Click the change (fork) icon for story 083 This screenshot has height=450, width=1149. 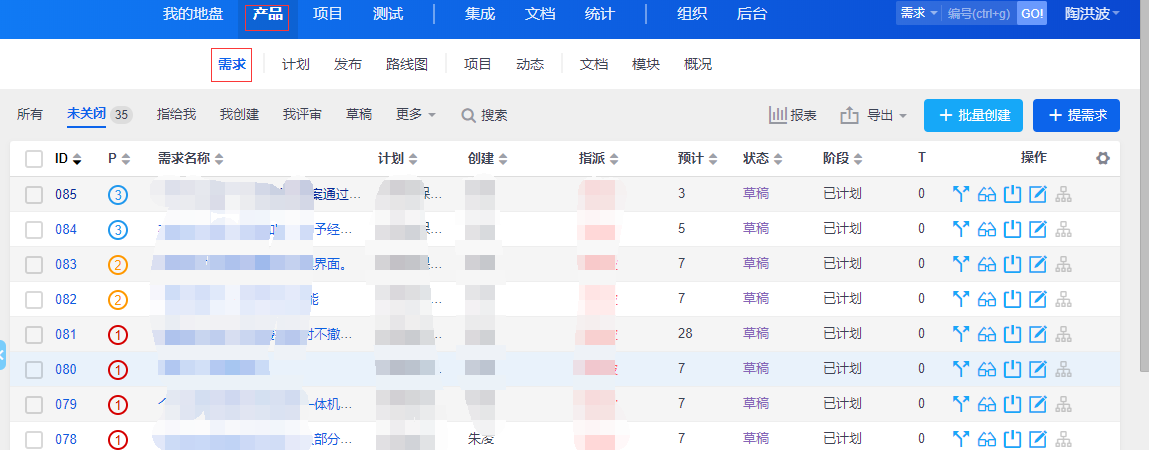click(x=961, y=264)
